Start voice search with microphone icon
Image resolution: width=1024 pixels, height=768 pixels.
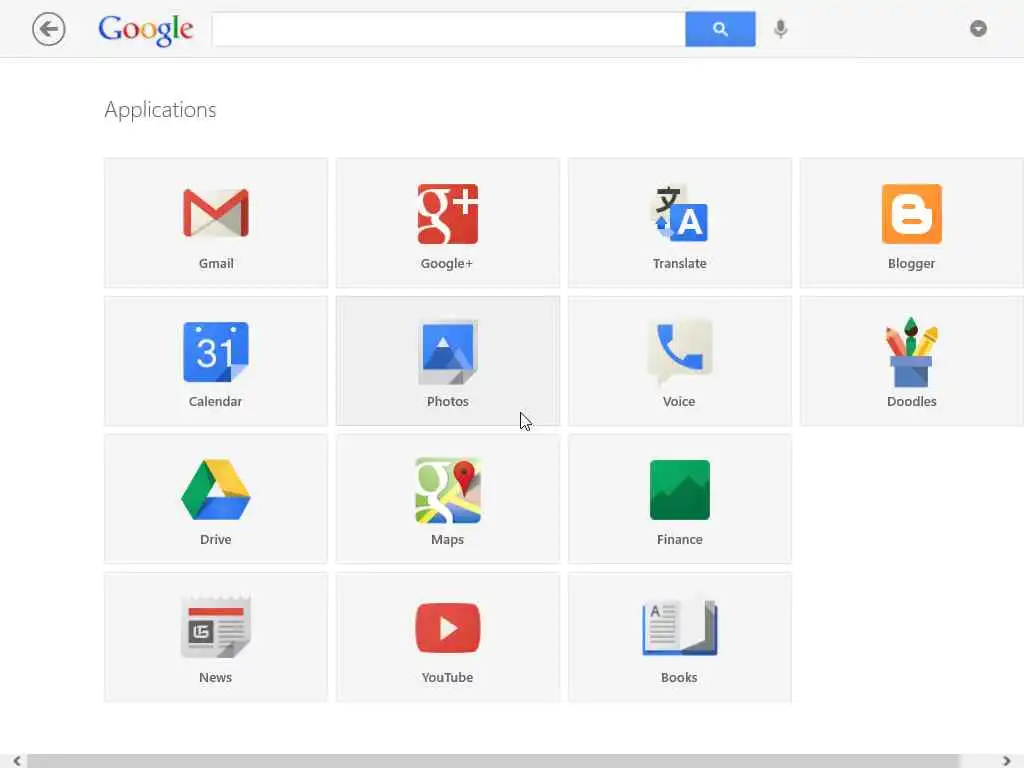[x=780, y=29]
